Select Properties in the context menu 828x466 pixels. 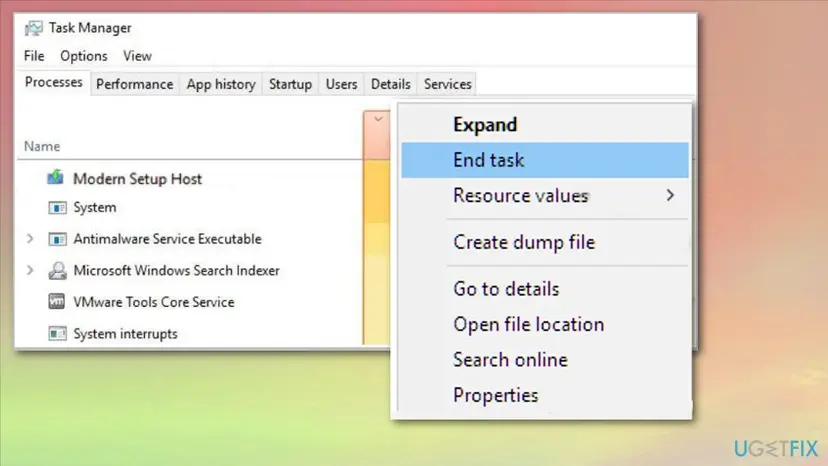[545, 395]
